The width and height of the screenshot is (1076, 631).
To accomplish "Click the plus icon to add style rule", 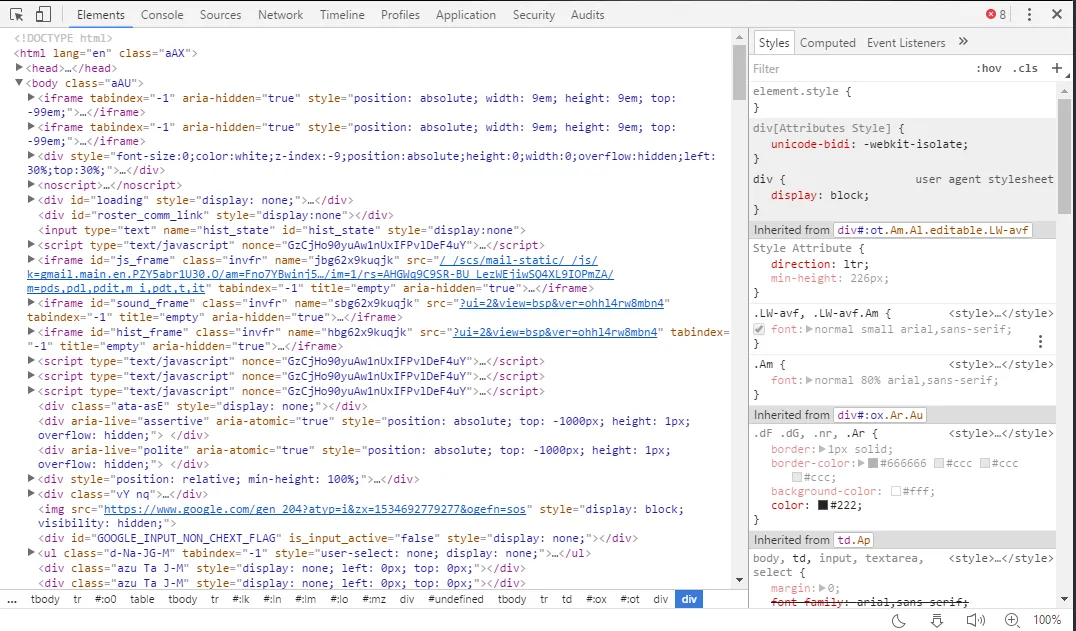I will (1056, 68).
